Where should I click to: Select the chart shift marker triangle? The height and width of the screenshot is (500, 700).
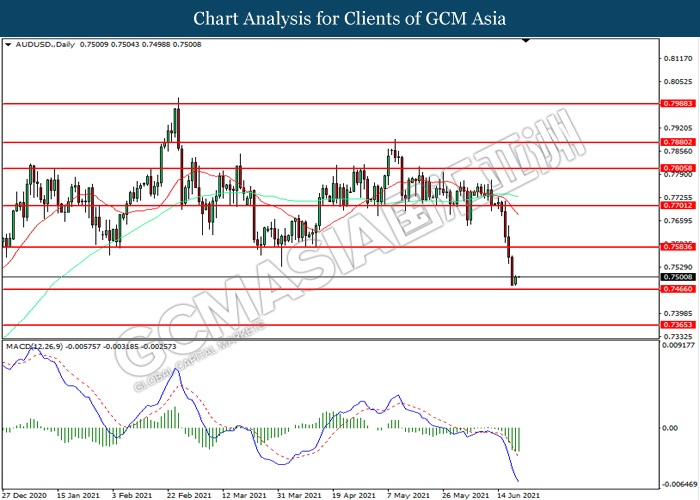coord(526,41)
